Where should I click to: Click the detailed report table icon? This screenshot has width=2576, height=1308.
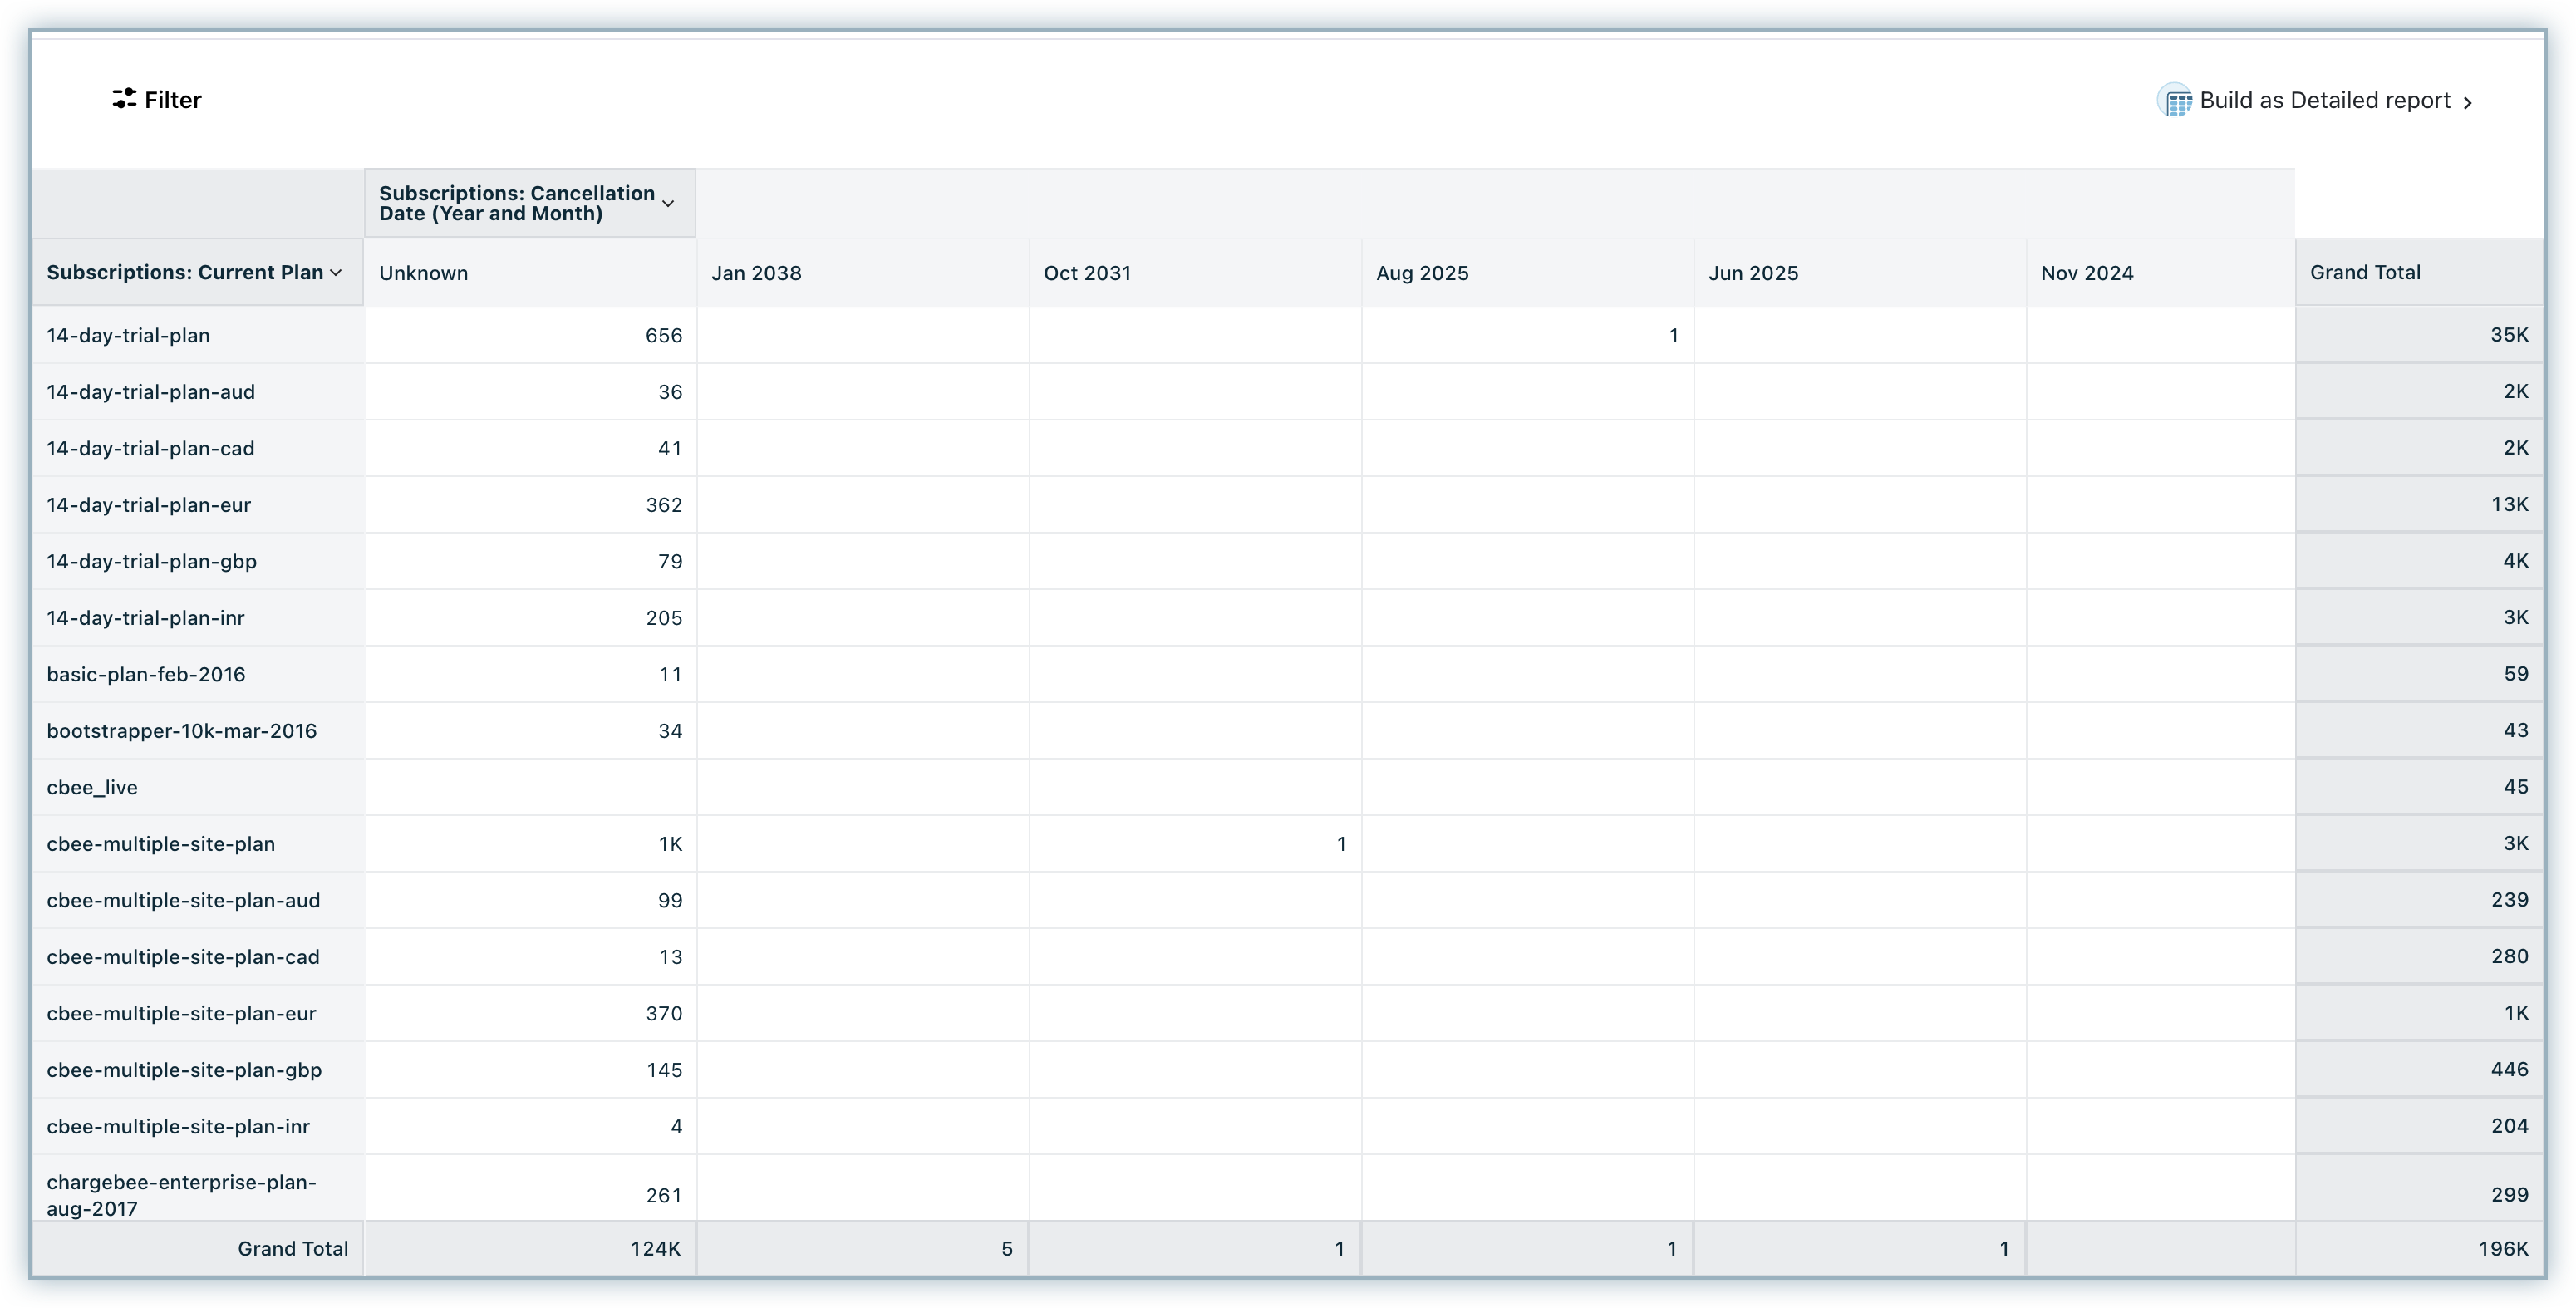[x=2175, y=101]
